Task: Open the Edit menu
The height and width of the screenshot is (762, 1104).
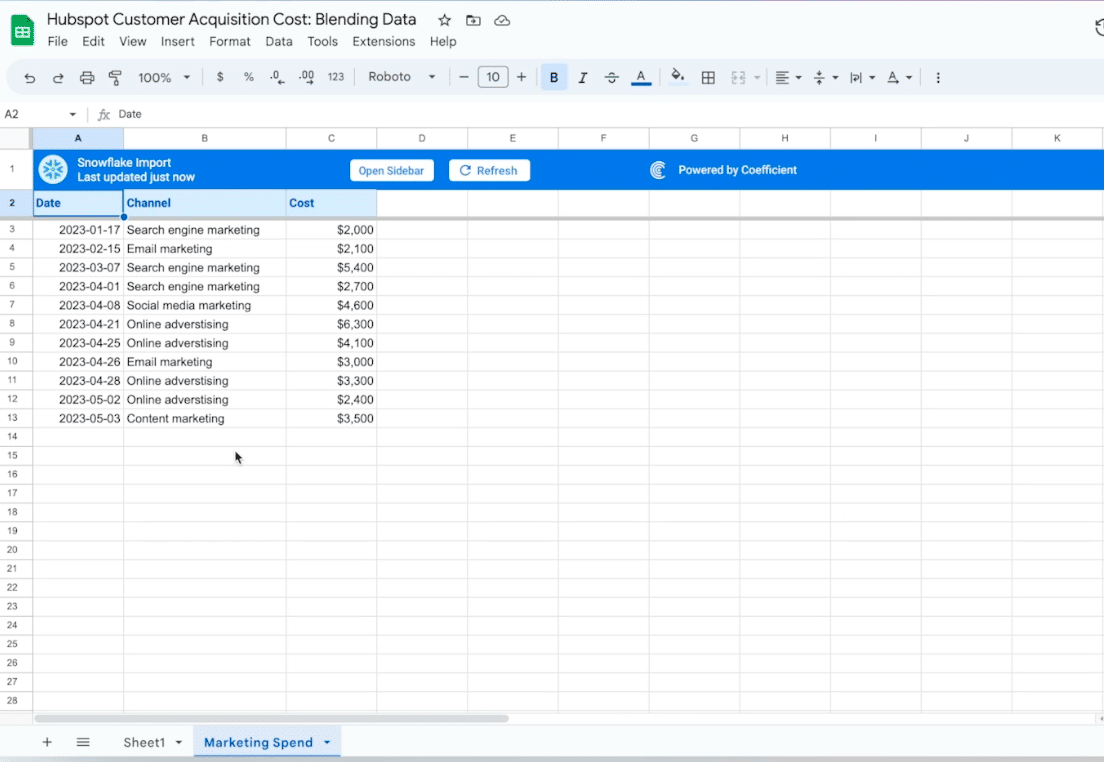Action: [93, 42]
